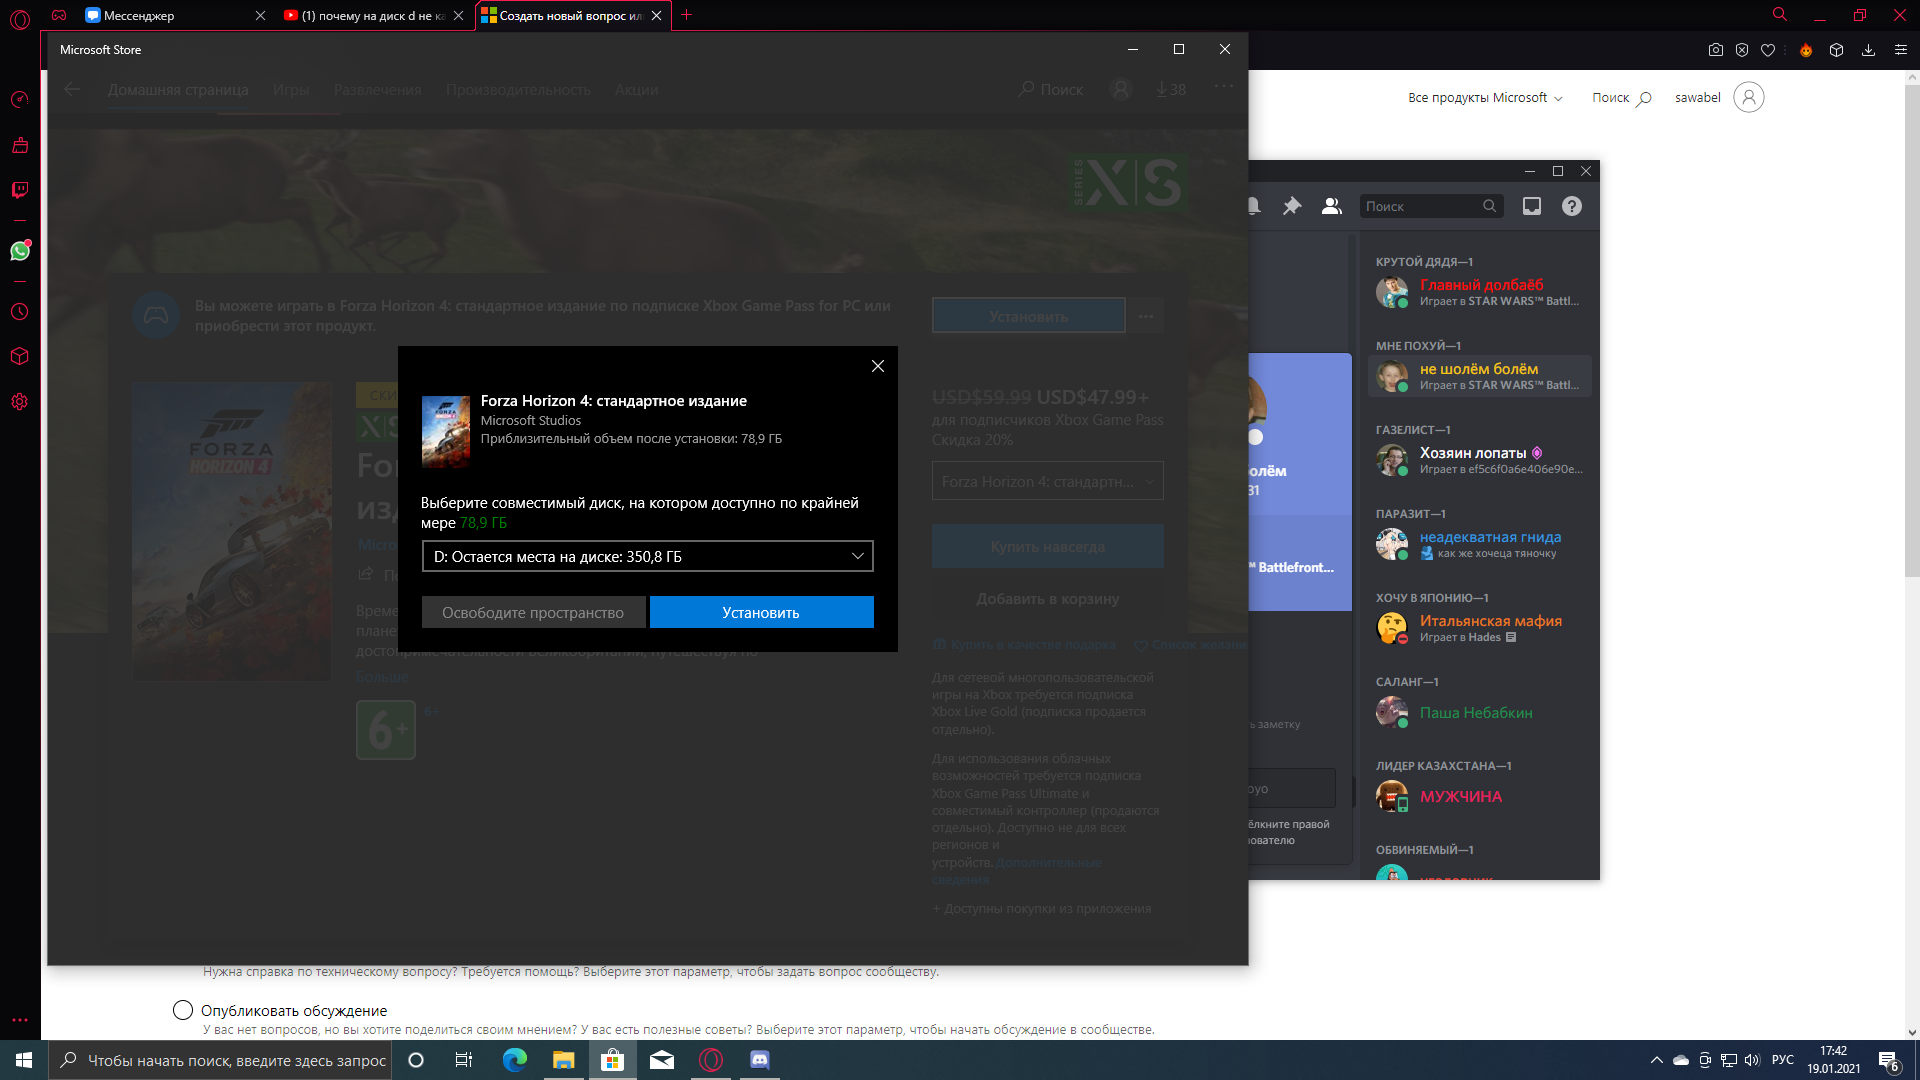The image size is (1920, 1080).
Task: Click Освободите пространство button
Action: pos(533,612)
